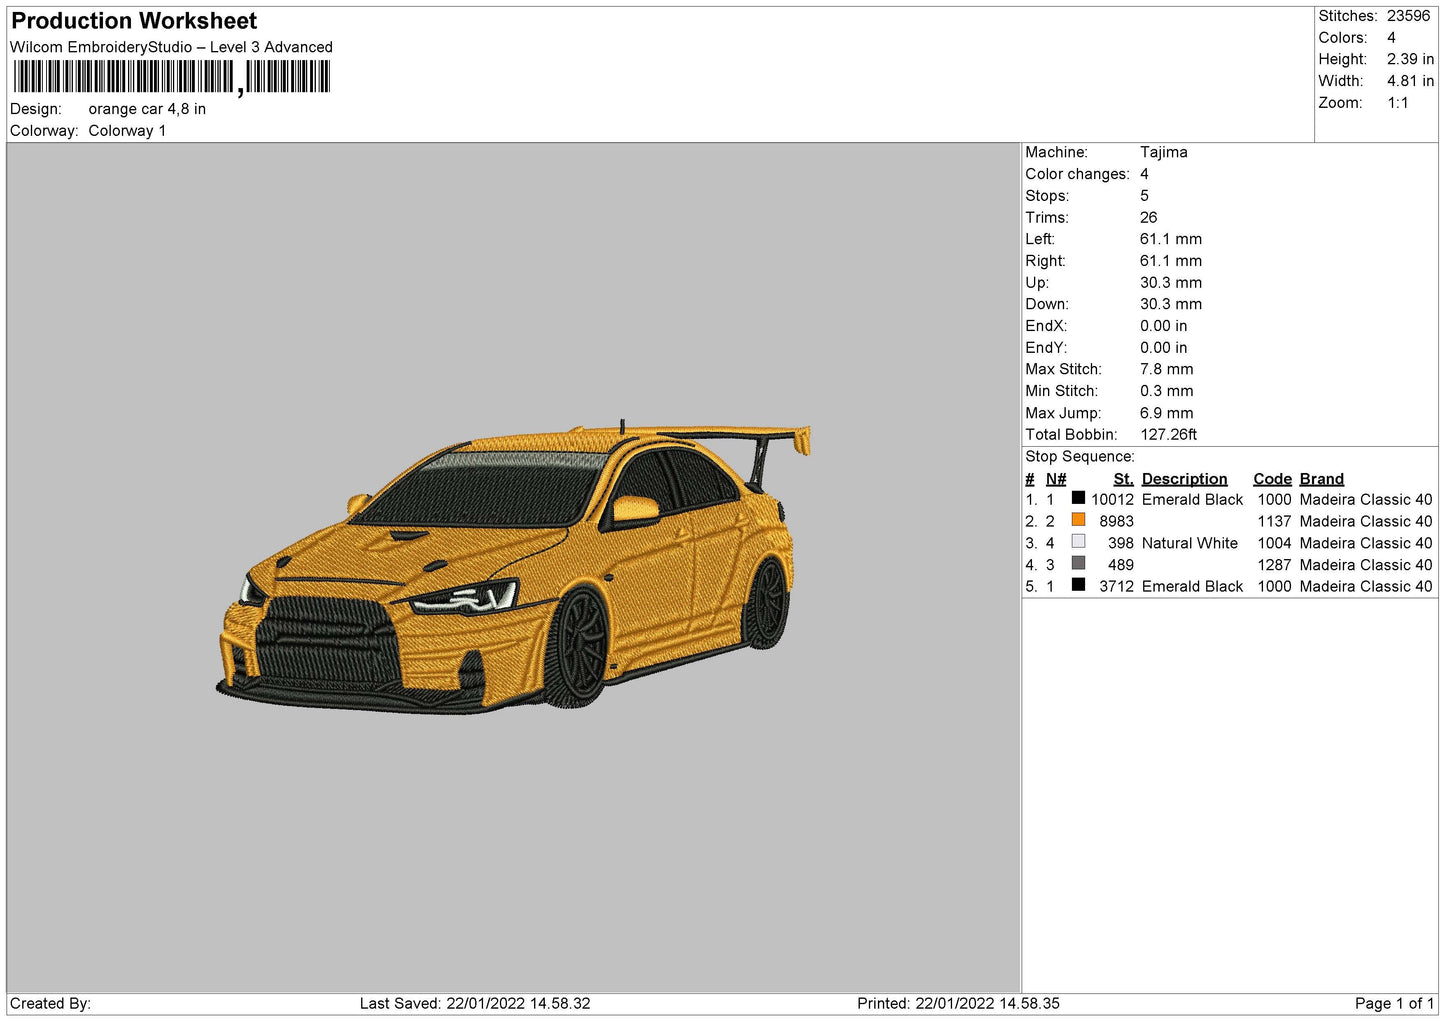1445x1021 pixels.
Task: Click the Natural White swatch in row 3
Action: [1078, 542]
